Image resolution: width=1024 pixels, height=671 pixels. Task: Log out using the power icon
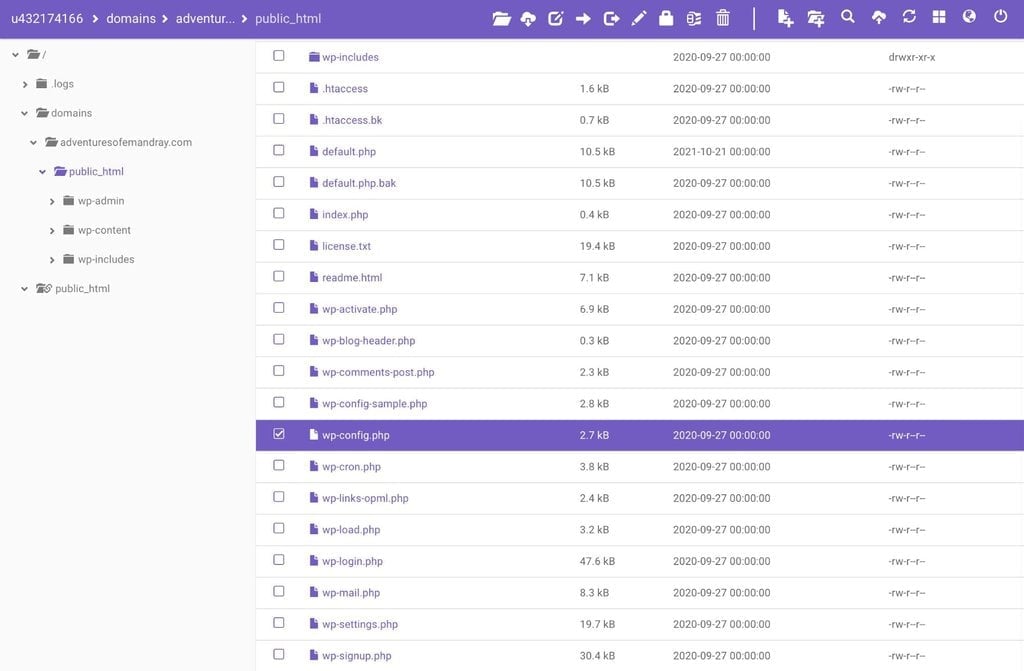(x=998, y=18)
